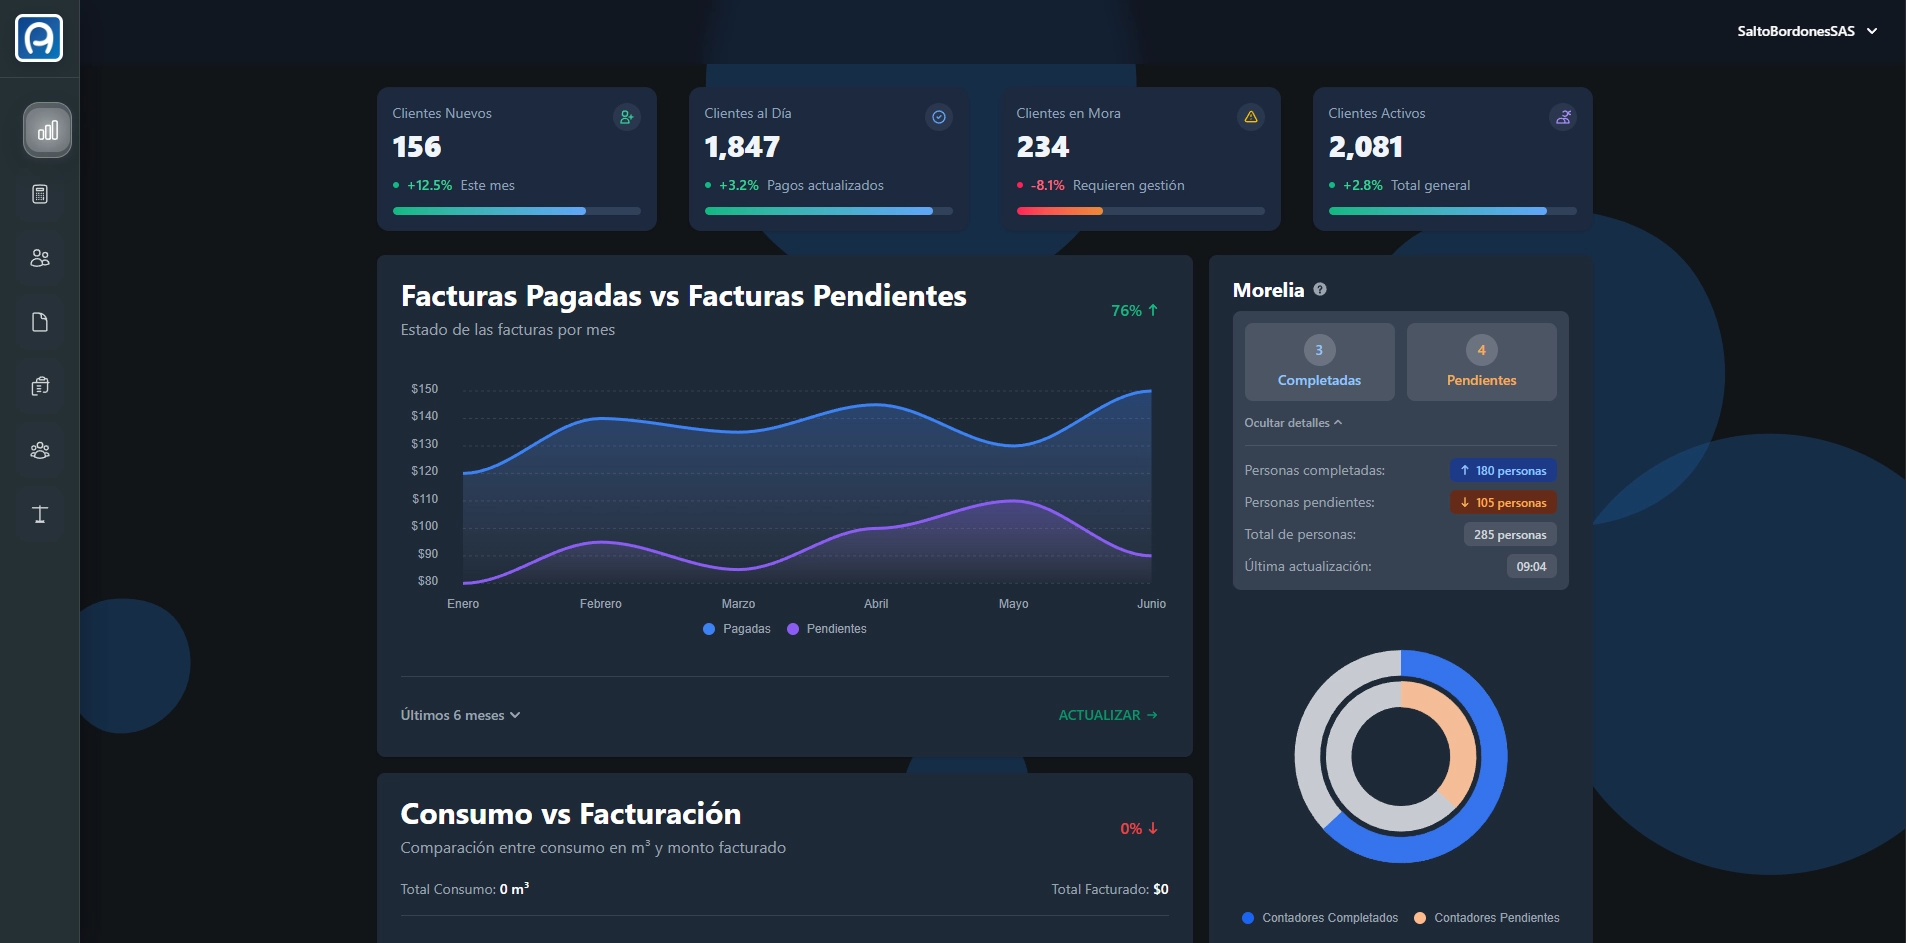Click the warning icon on Clientes en Mora

tap(1250, 117)
